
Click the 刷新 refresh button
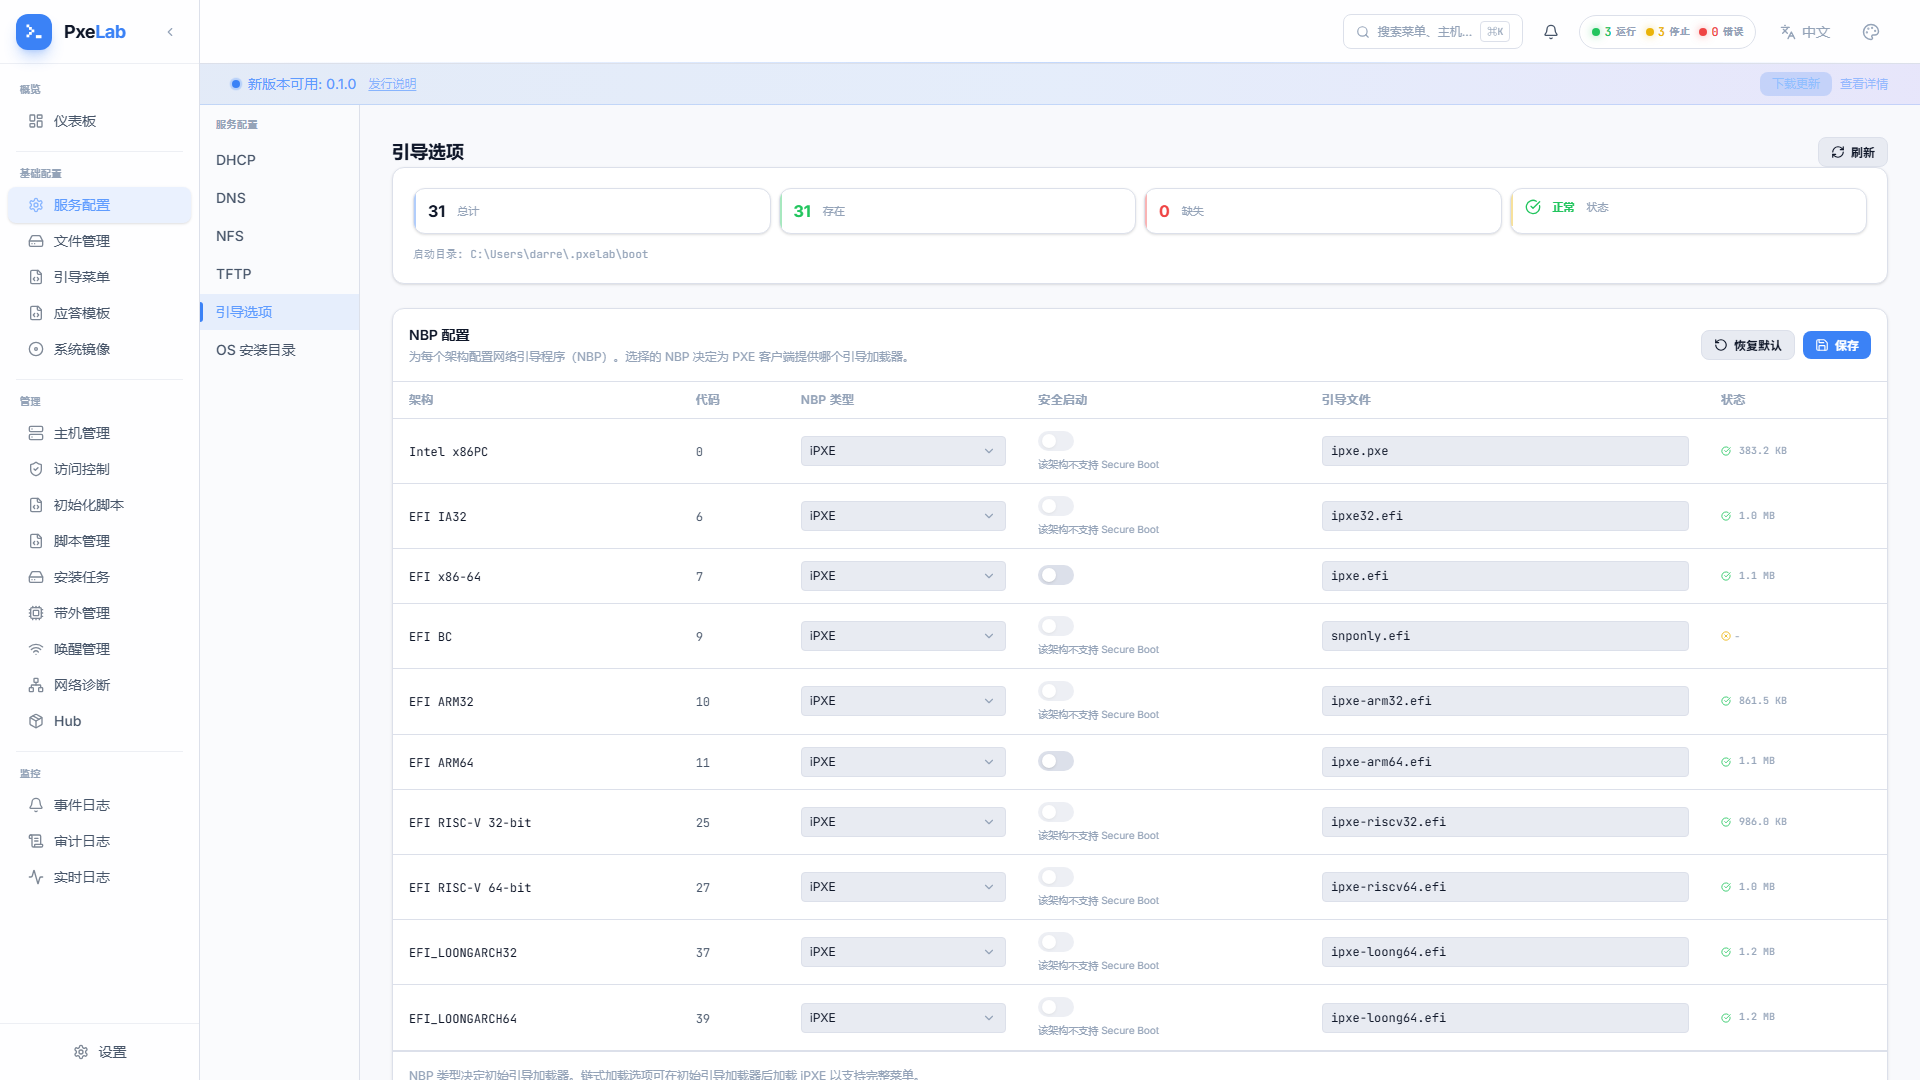(1852, 152)
